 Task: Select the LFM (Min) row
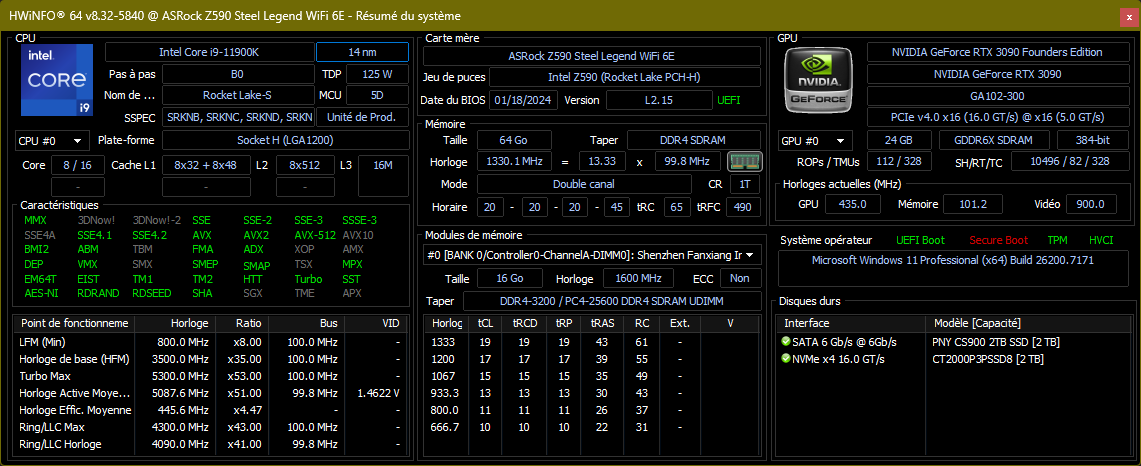[x=210, y=342]
